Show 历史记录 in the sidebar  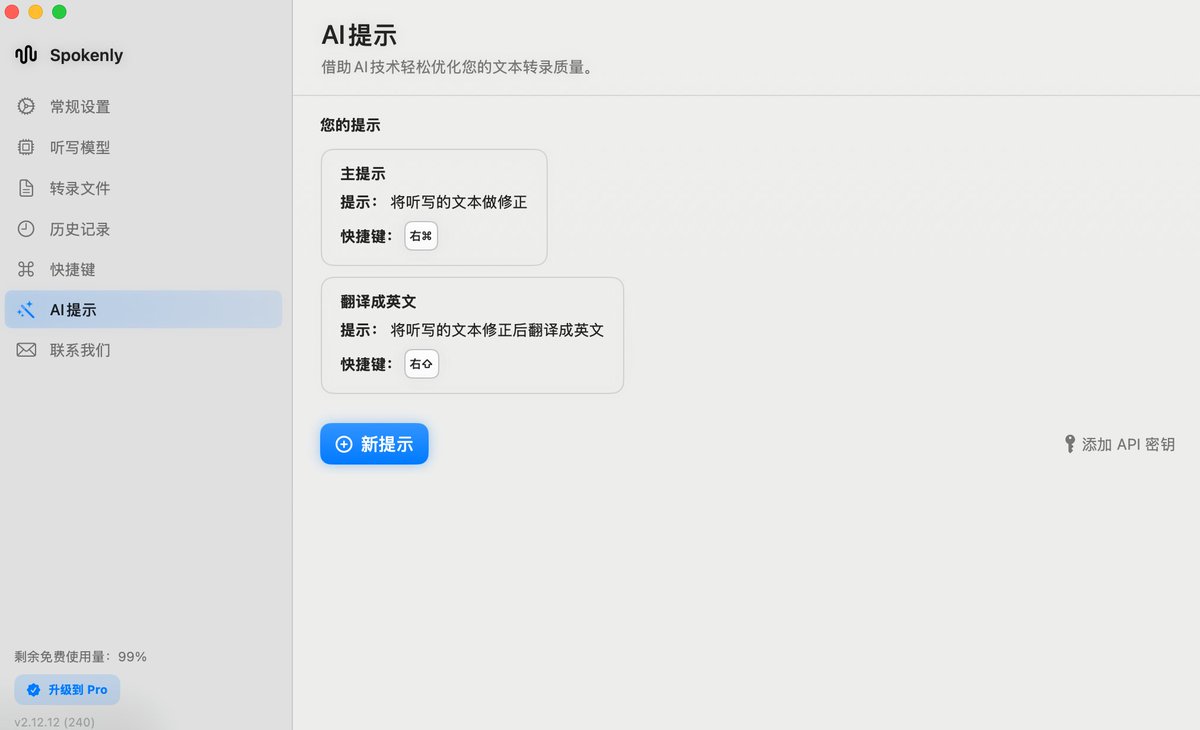143,229
